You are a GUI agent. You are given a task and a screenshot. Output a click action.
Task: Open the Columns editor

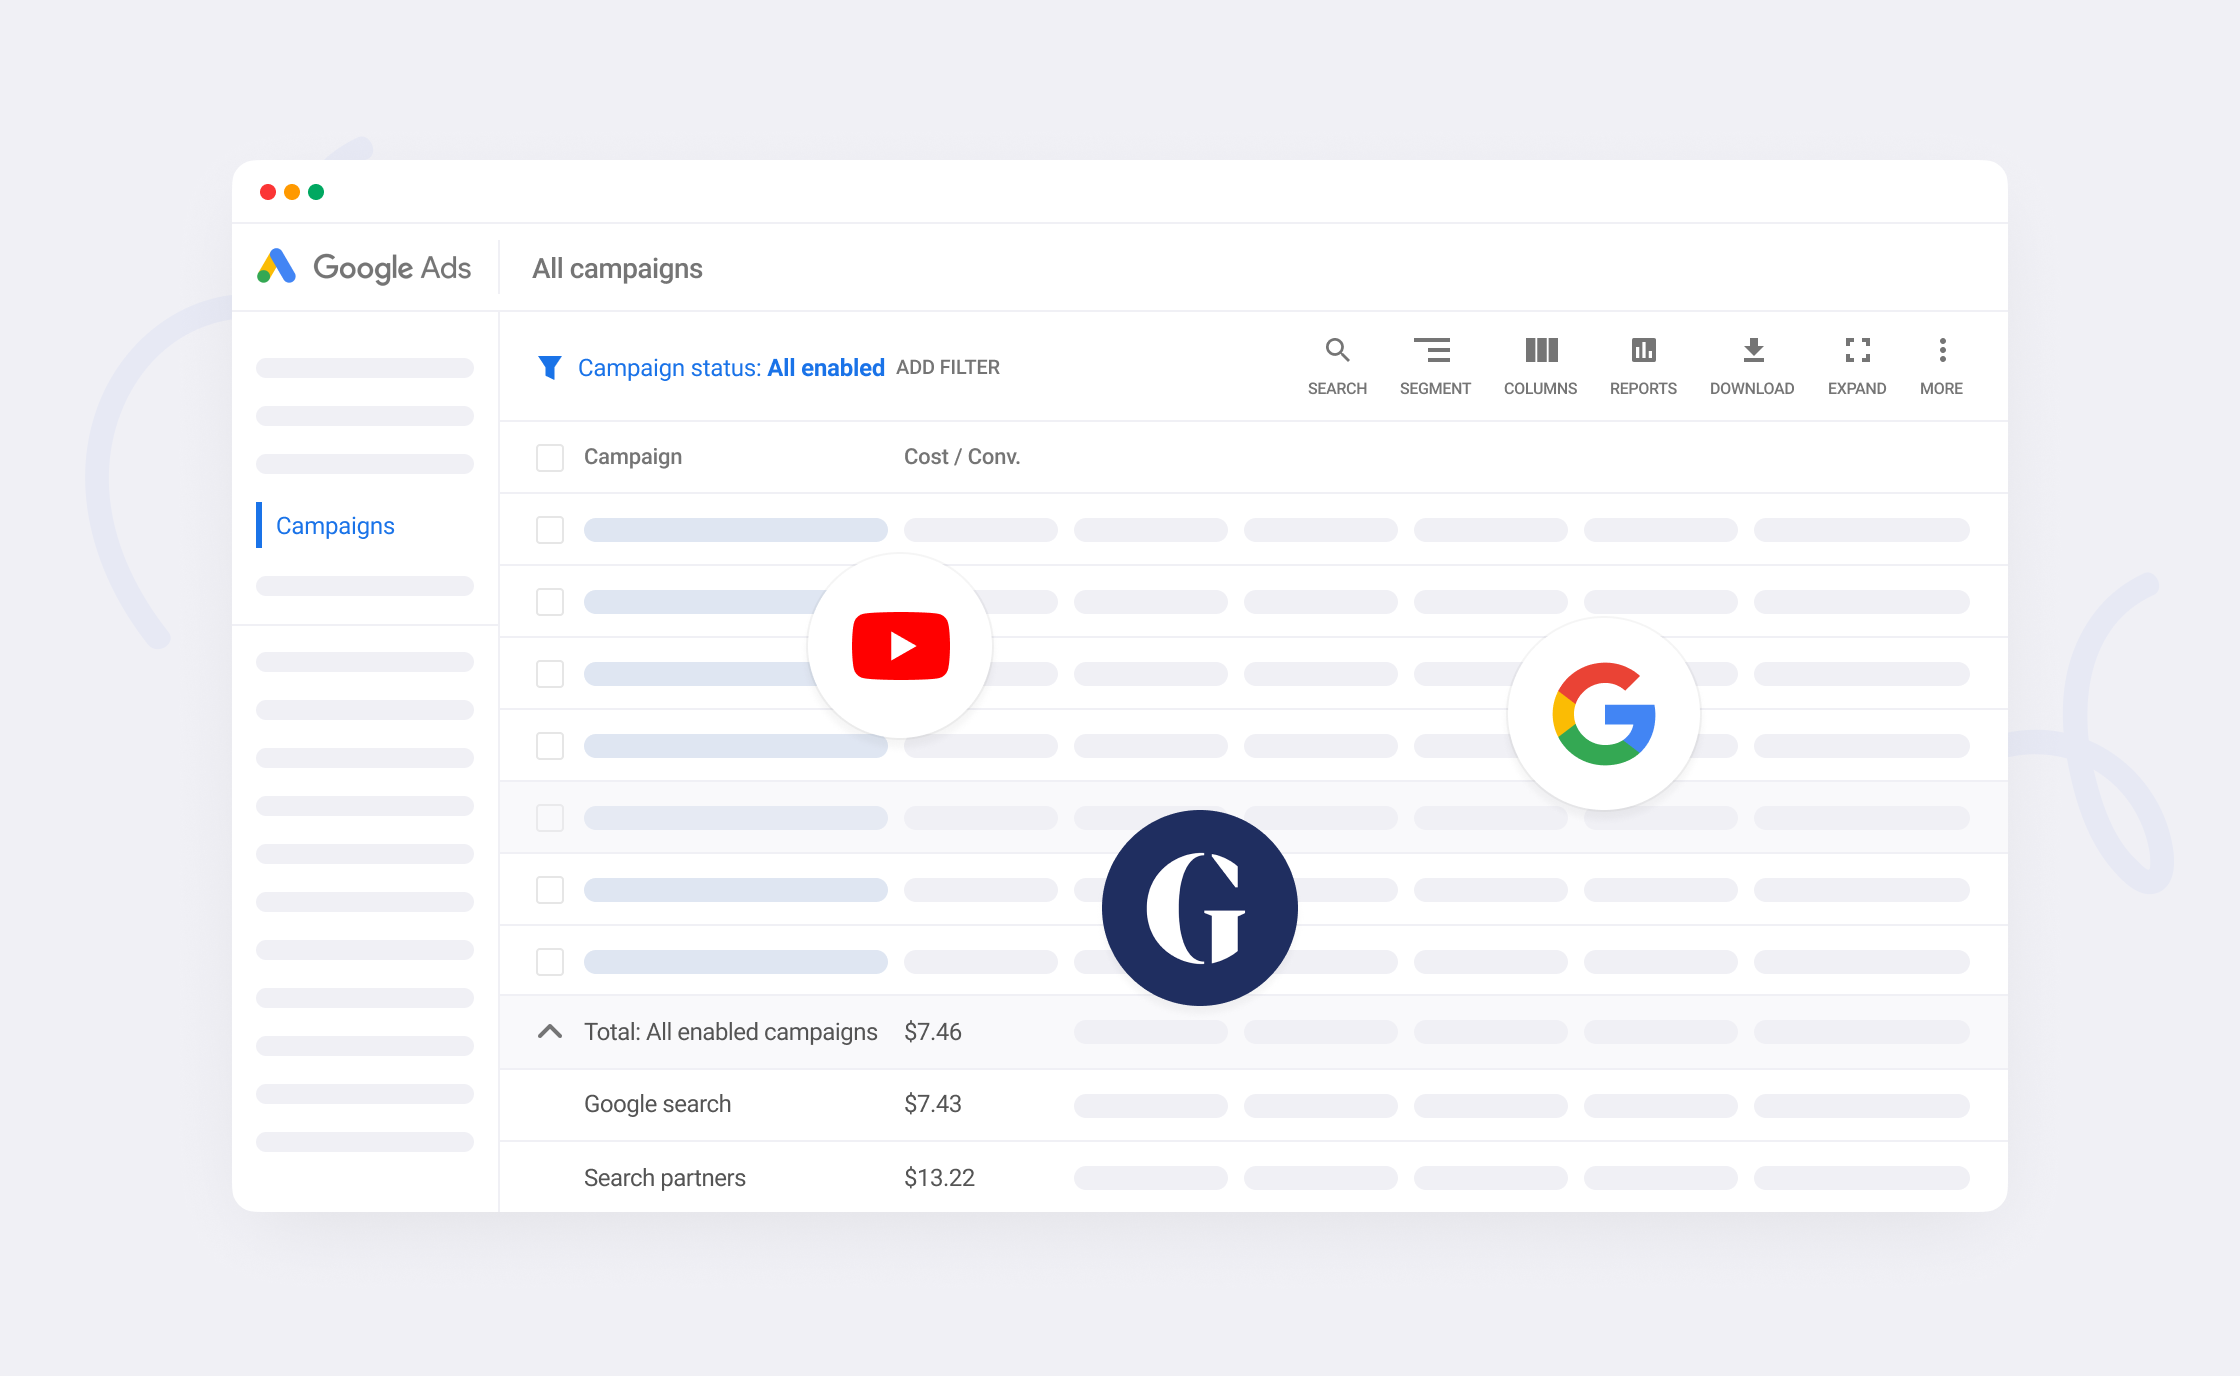point(1540,351)
